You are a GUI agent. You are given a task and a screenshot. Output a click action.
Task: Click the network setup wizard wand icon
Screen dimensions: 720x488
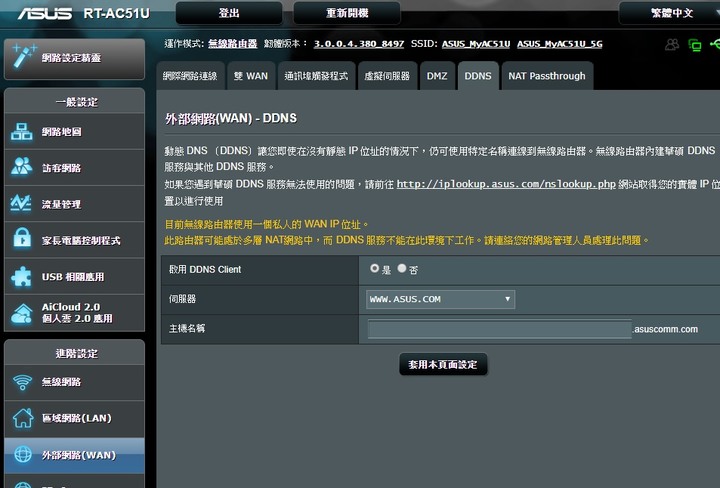coord(23,56)
